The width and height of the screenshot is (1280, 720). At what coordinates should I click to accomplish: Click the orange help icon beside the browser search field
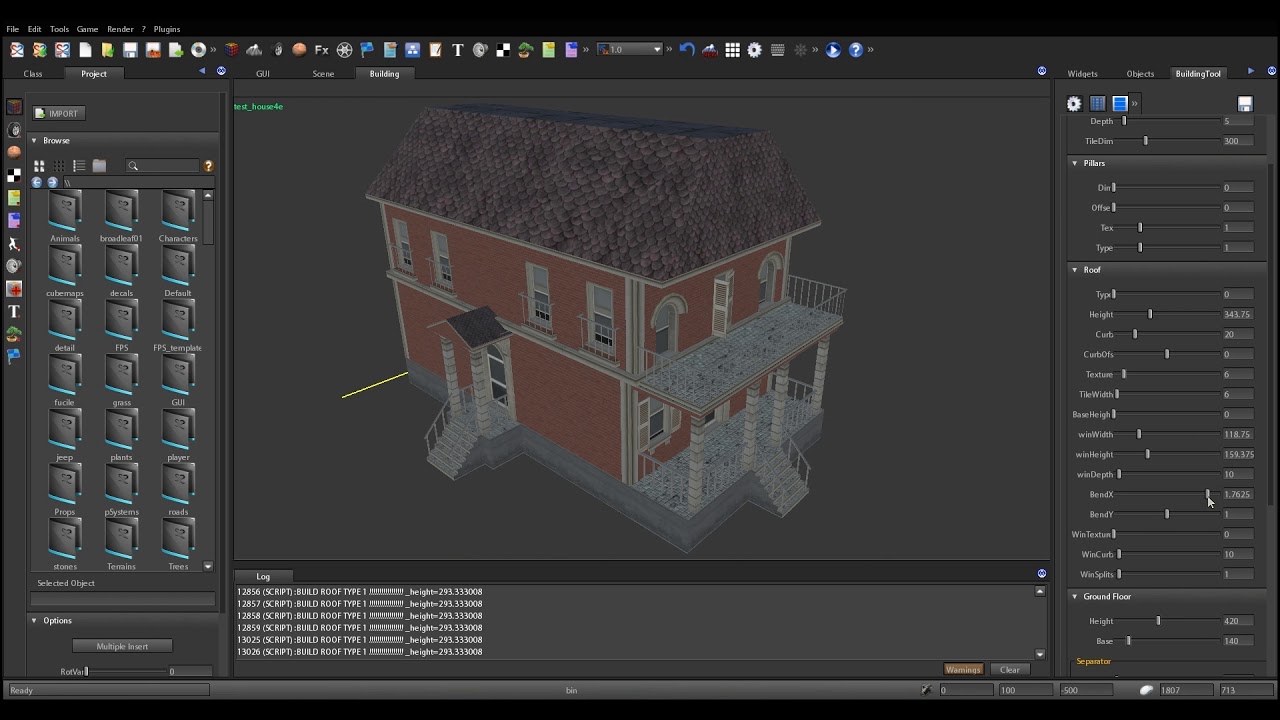pos(208,166)
